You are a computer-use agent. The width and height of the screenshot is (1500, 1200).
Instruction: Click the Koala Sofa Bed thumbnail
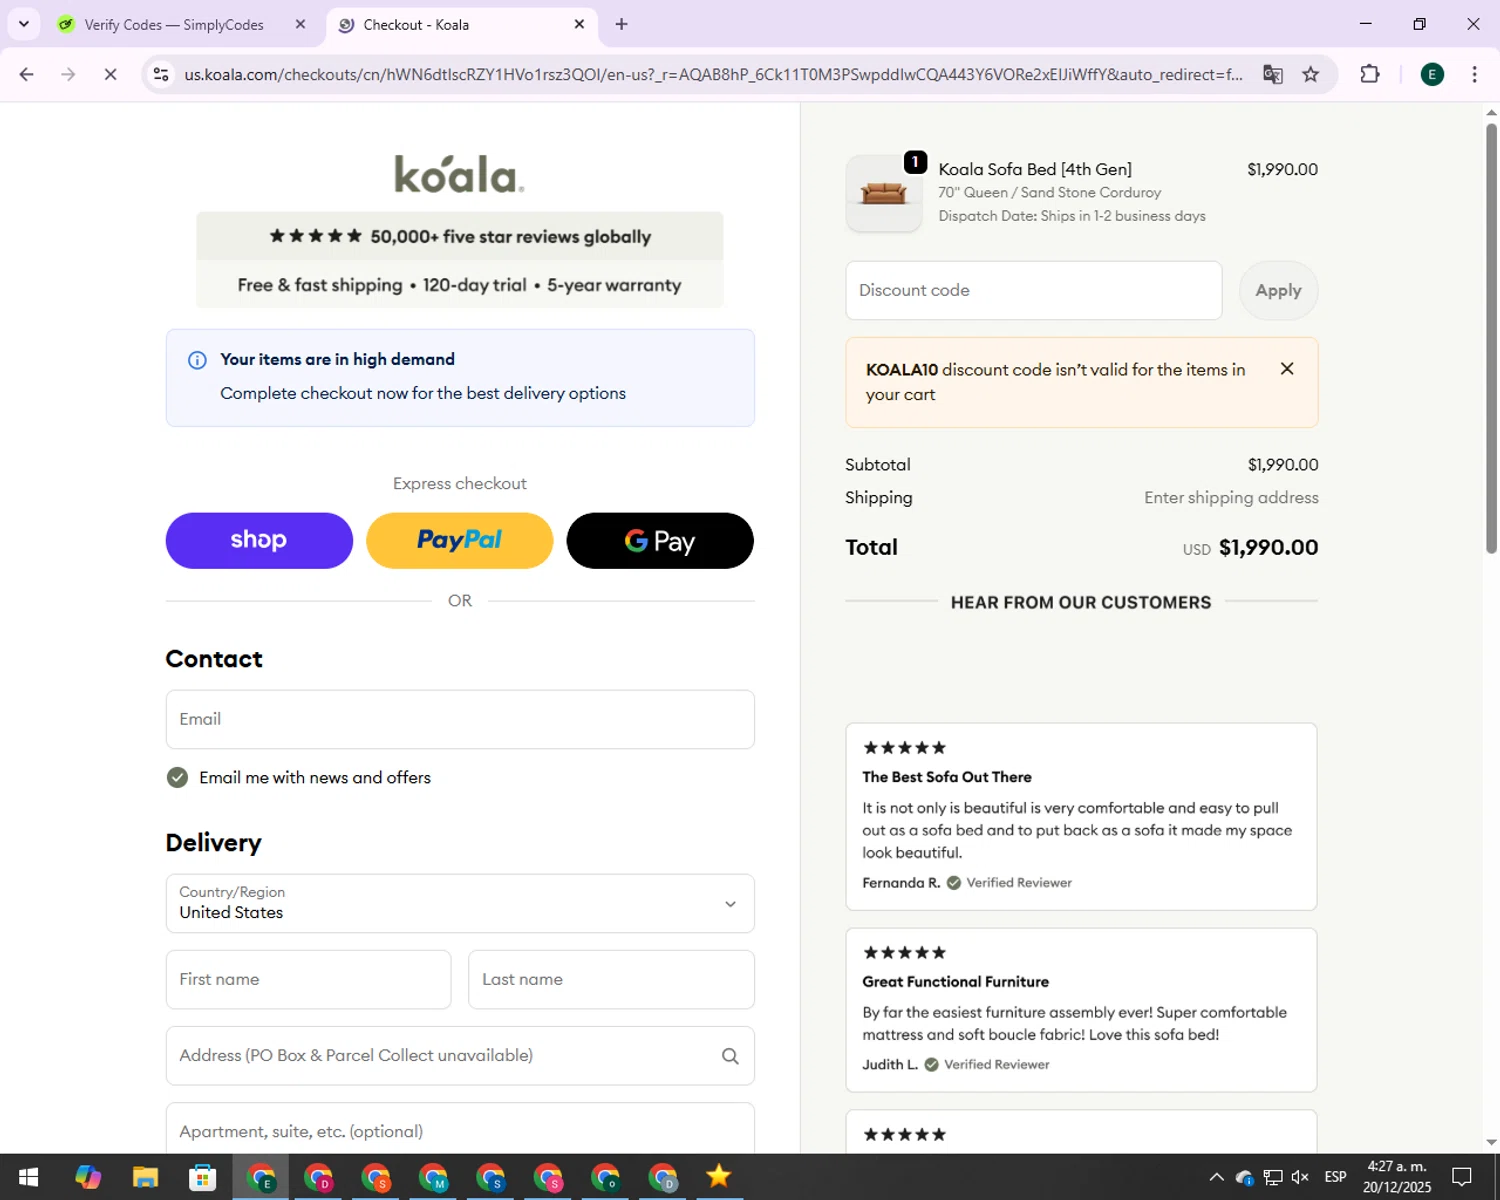click(884, 193)
